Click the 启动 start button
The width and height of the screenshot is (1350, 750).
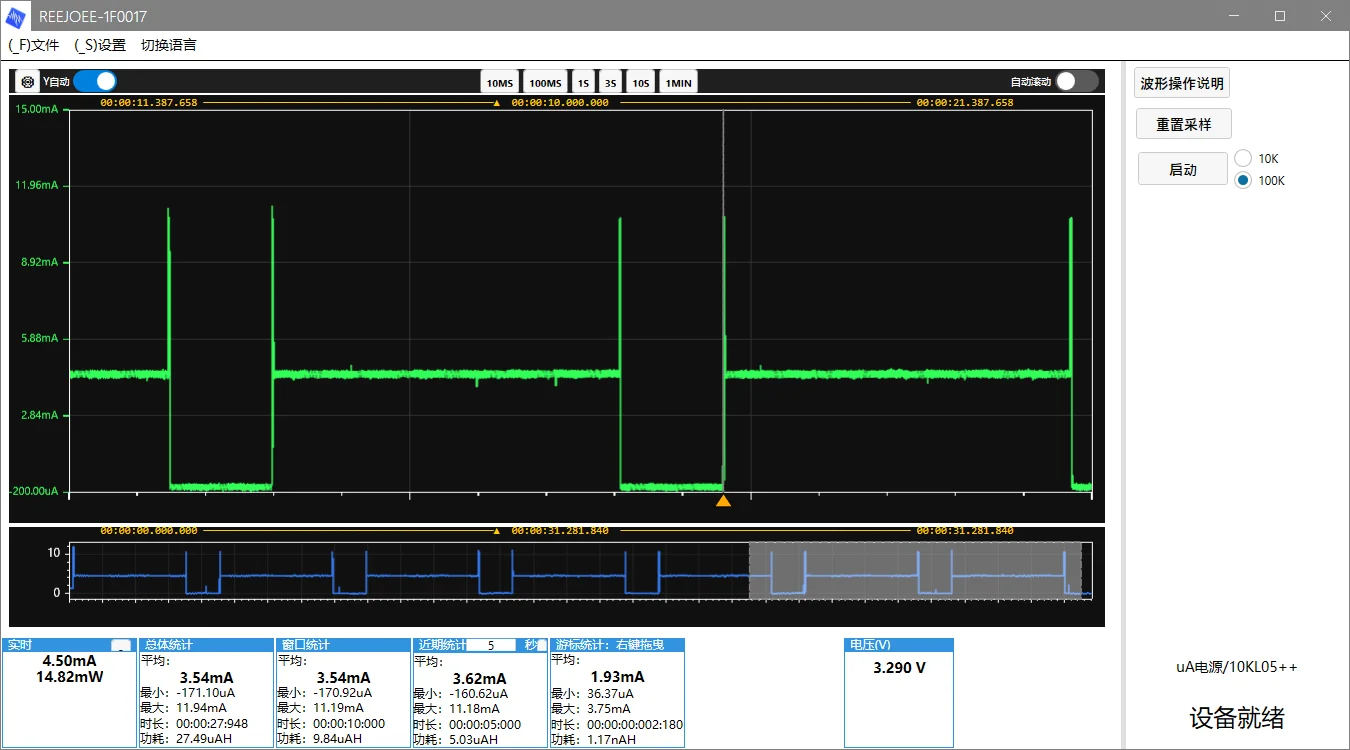tap(1183, 169)
